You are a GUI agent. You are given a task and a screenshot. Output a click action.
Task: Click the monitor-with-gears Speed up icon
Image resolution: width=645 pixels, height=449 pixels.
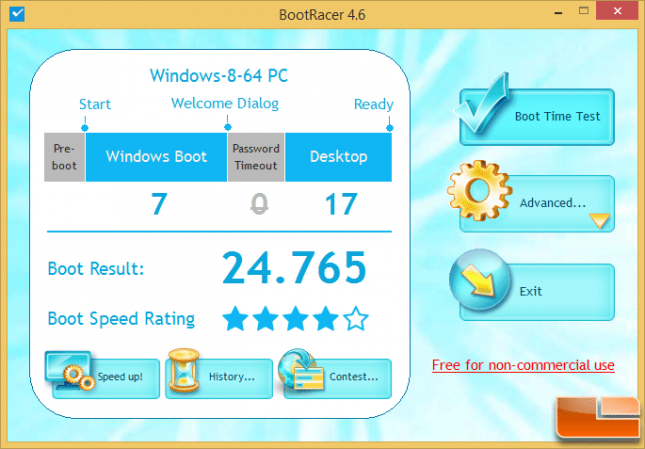pyautogui.click(x=70, y=371)
